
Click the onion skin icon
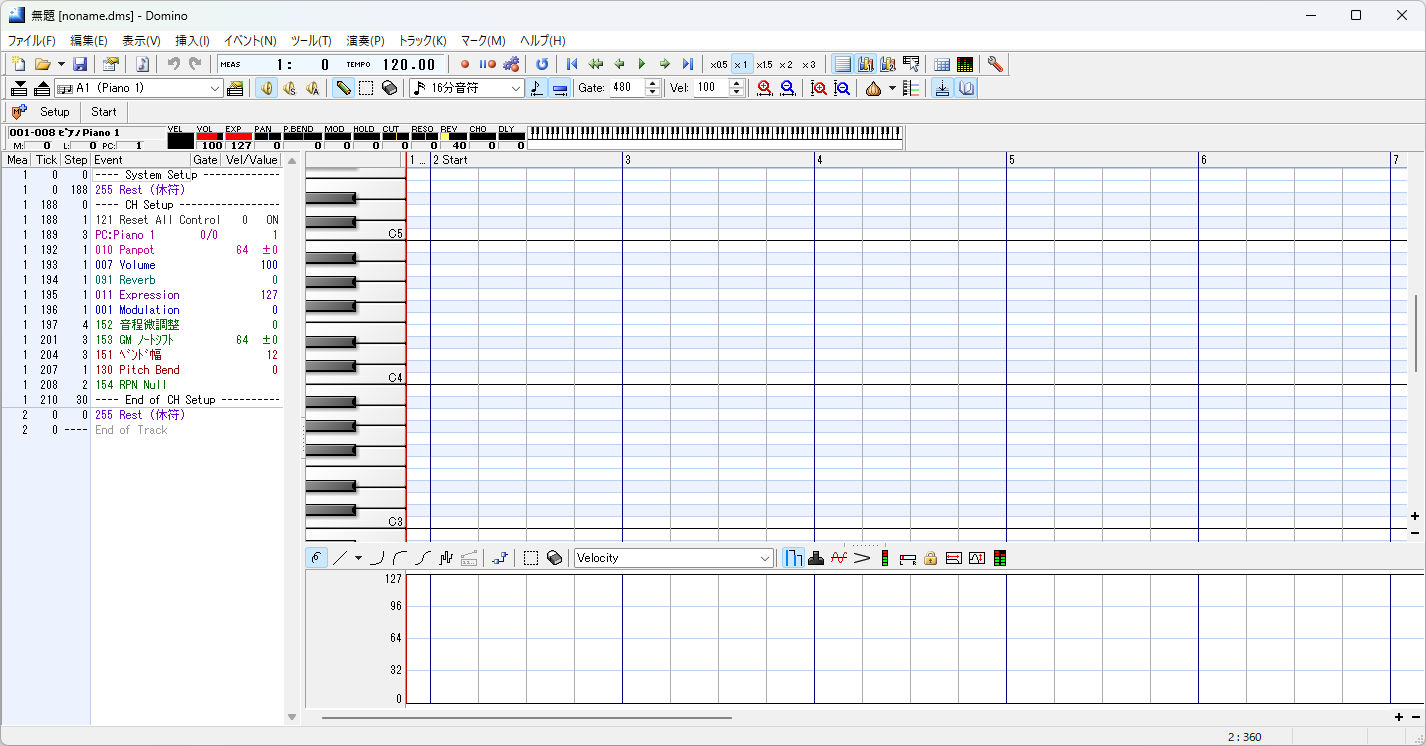click(x=873, y=88)
